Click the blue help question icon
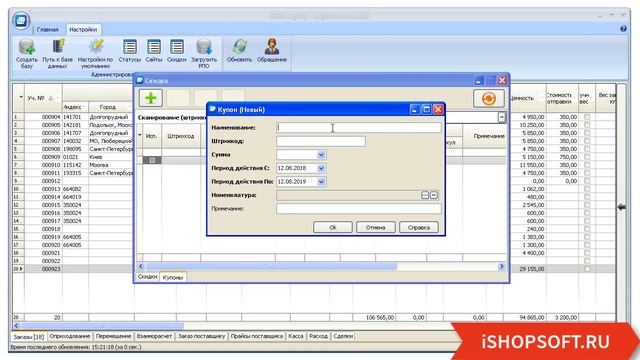Viewport: 640px width, 360px height. coord(623,29)
